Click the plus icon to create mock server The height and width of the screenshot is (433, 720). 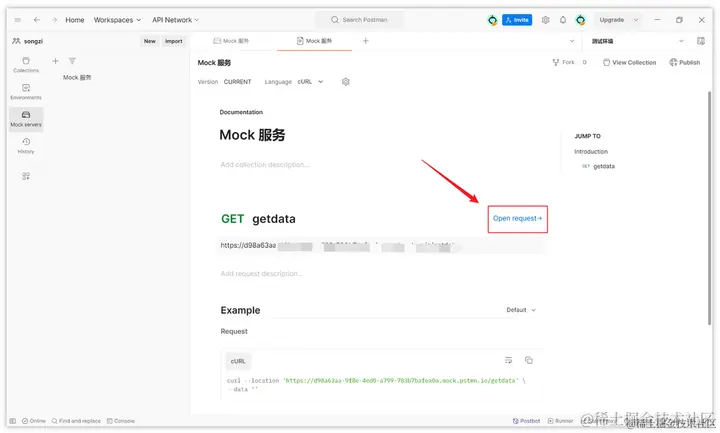pos(55,61)
